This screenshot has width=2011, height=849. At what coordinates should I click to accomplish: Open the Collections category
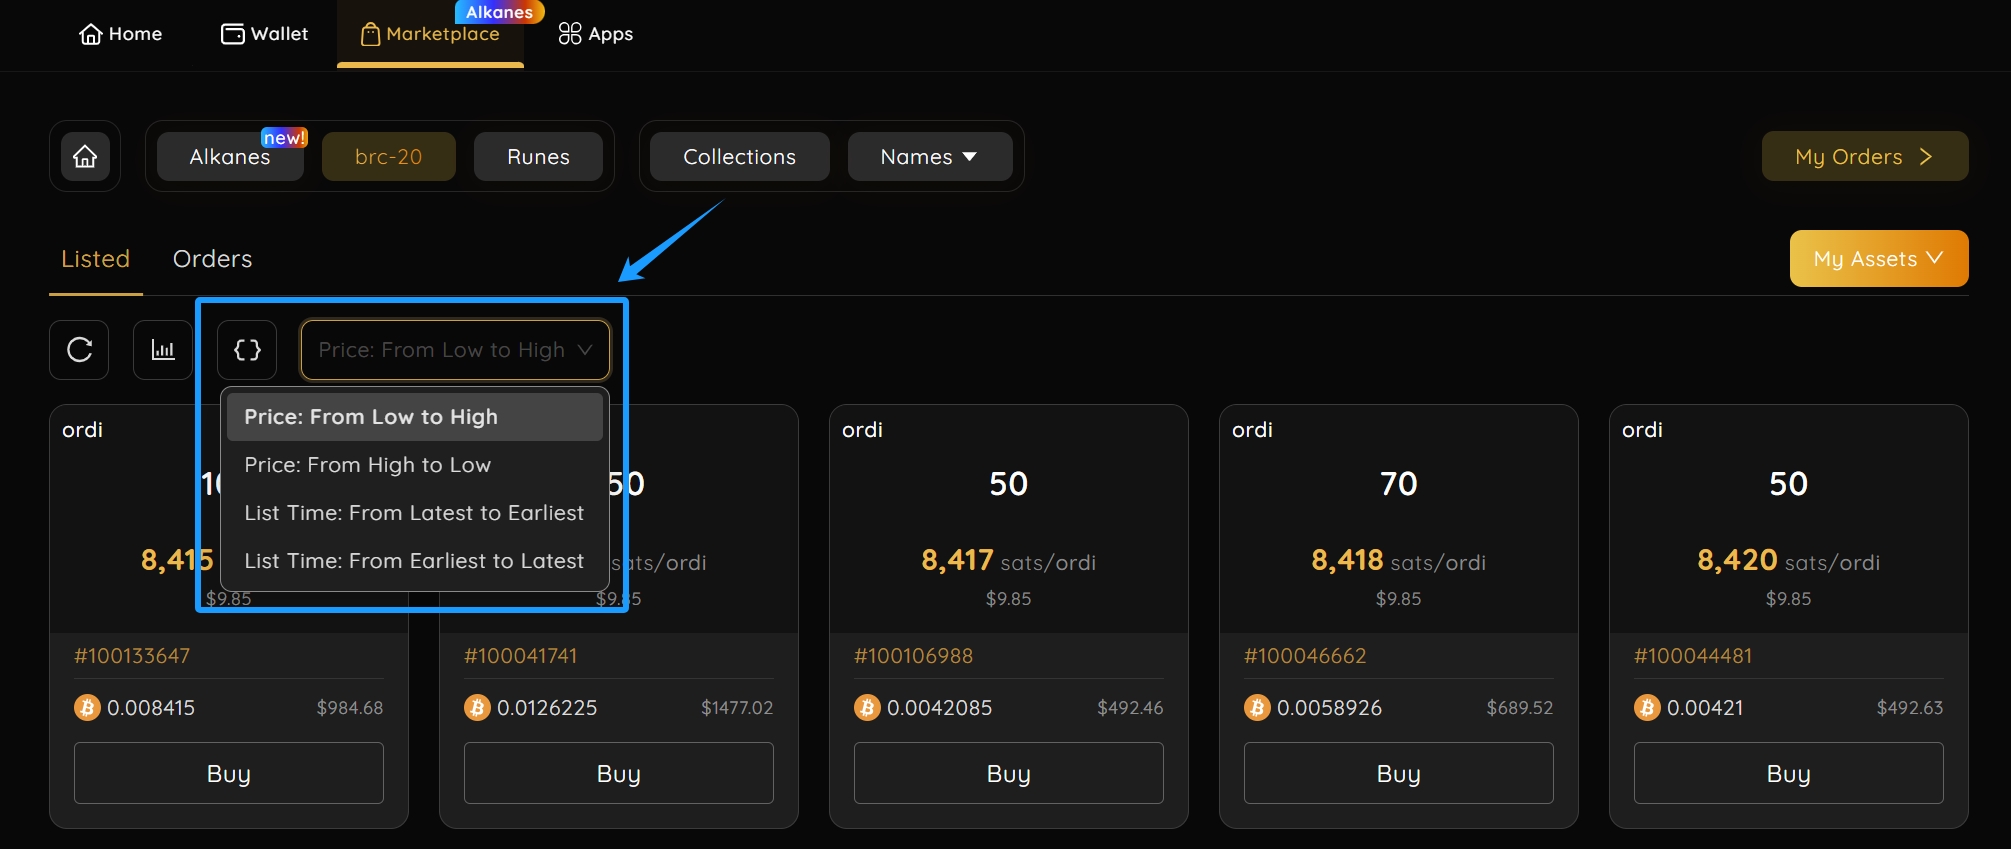tap(739, 157)
